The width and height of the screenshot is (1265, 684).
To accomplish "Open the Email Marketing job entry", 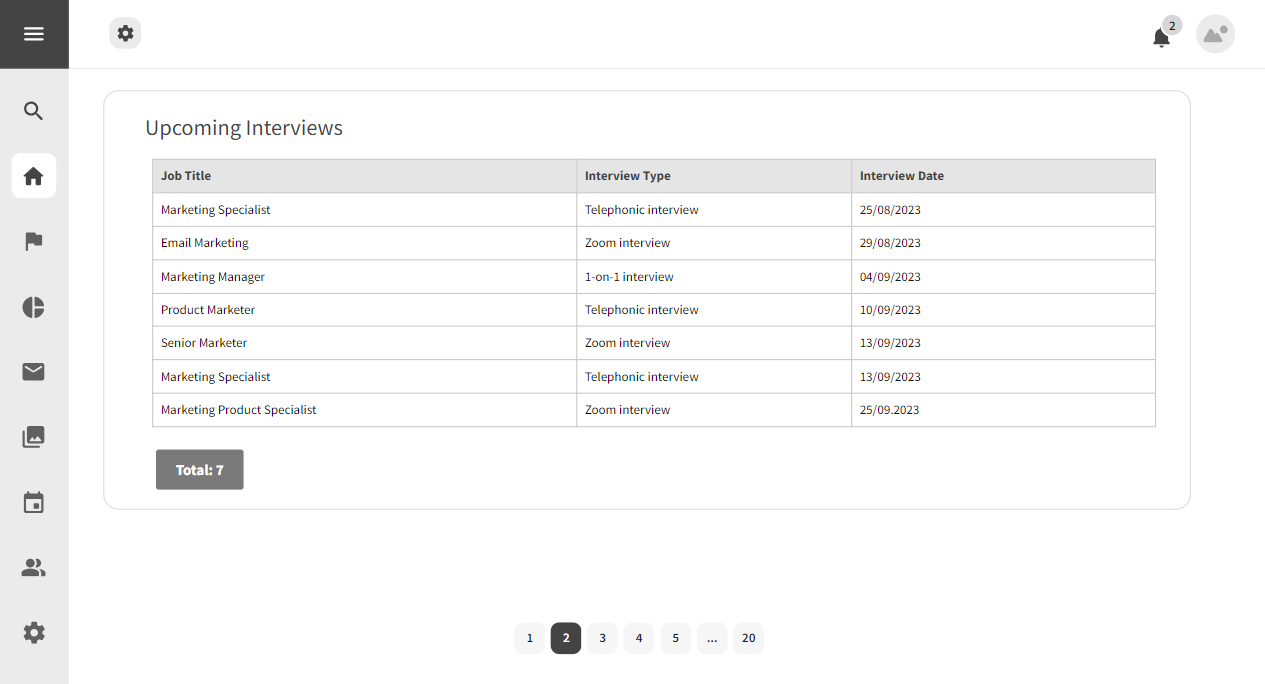I will click(x=204, y=242).
